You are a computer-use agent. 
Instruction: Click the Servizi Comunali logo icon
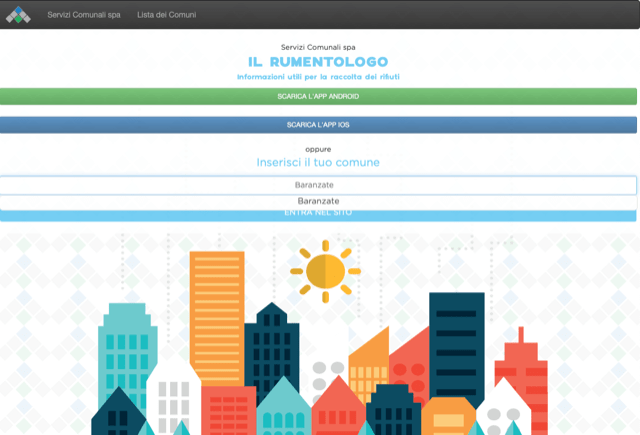[x=18, y=15]
